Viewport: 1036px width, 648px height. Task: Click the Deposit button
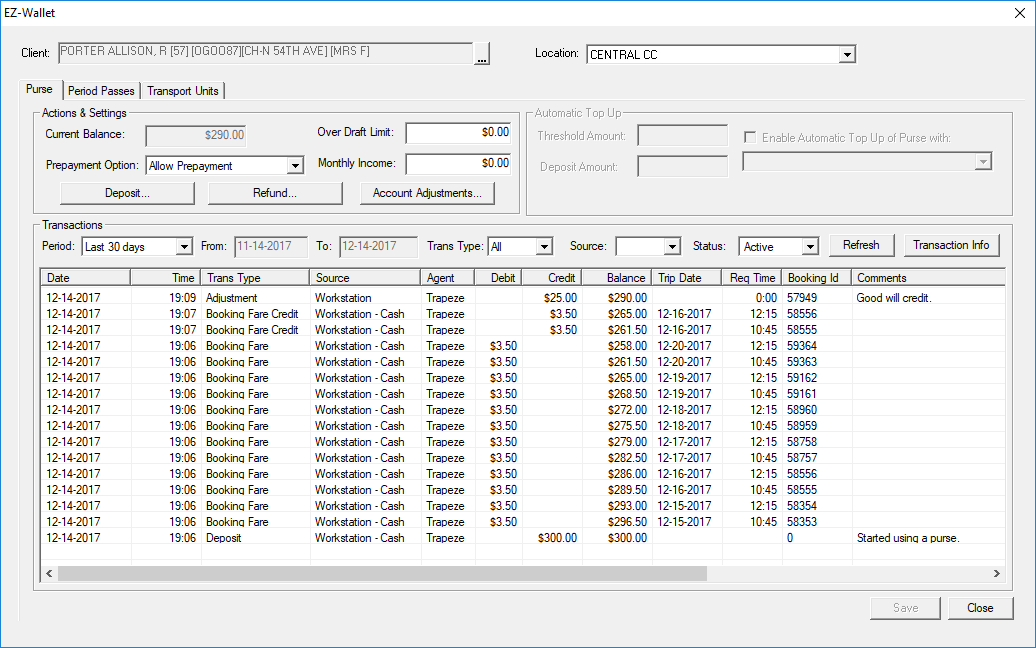(127, 193)
